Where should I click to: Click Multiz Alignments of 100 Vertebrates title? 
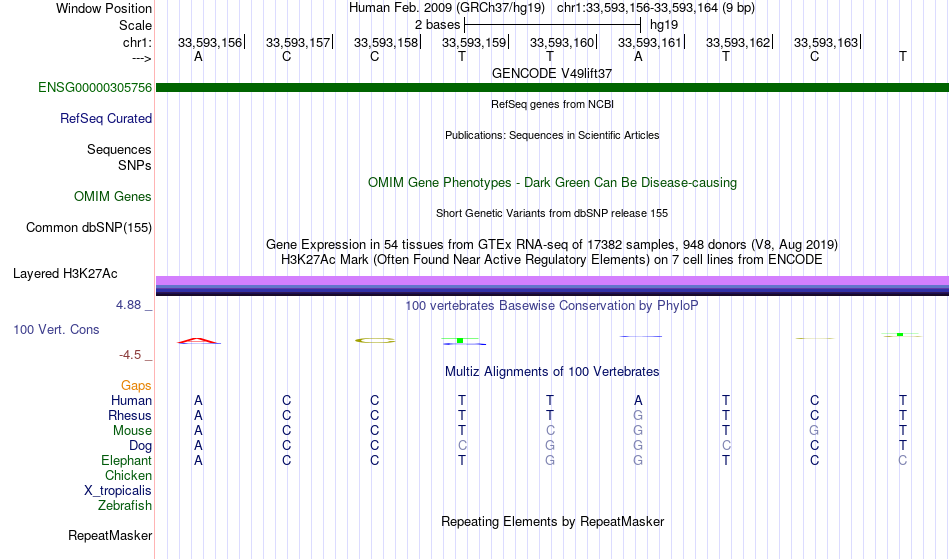click(552, 371)
